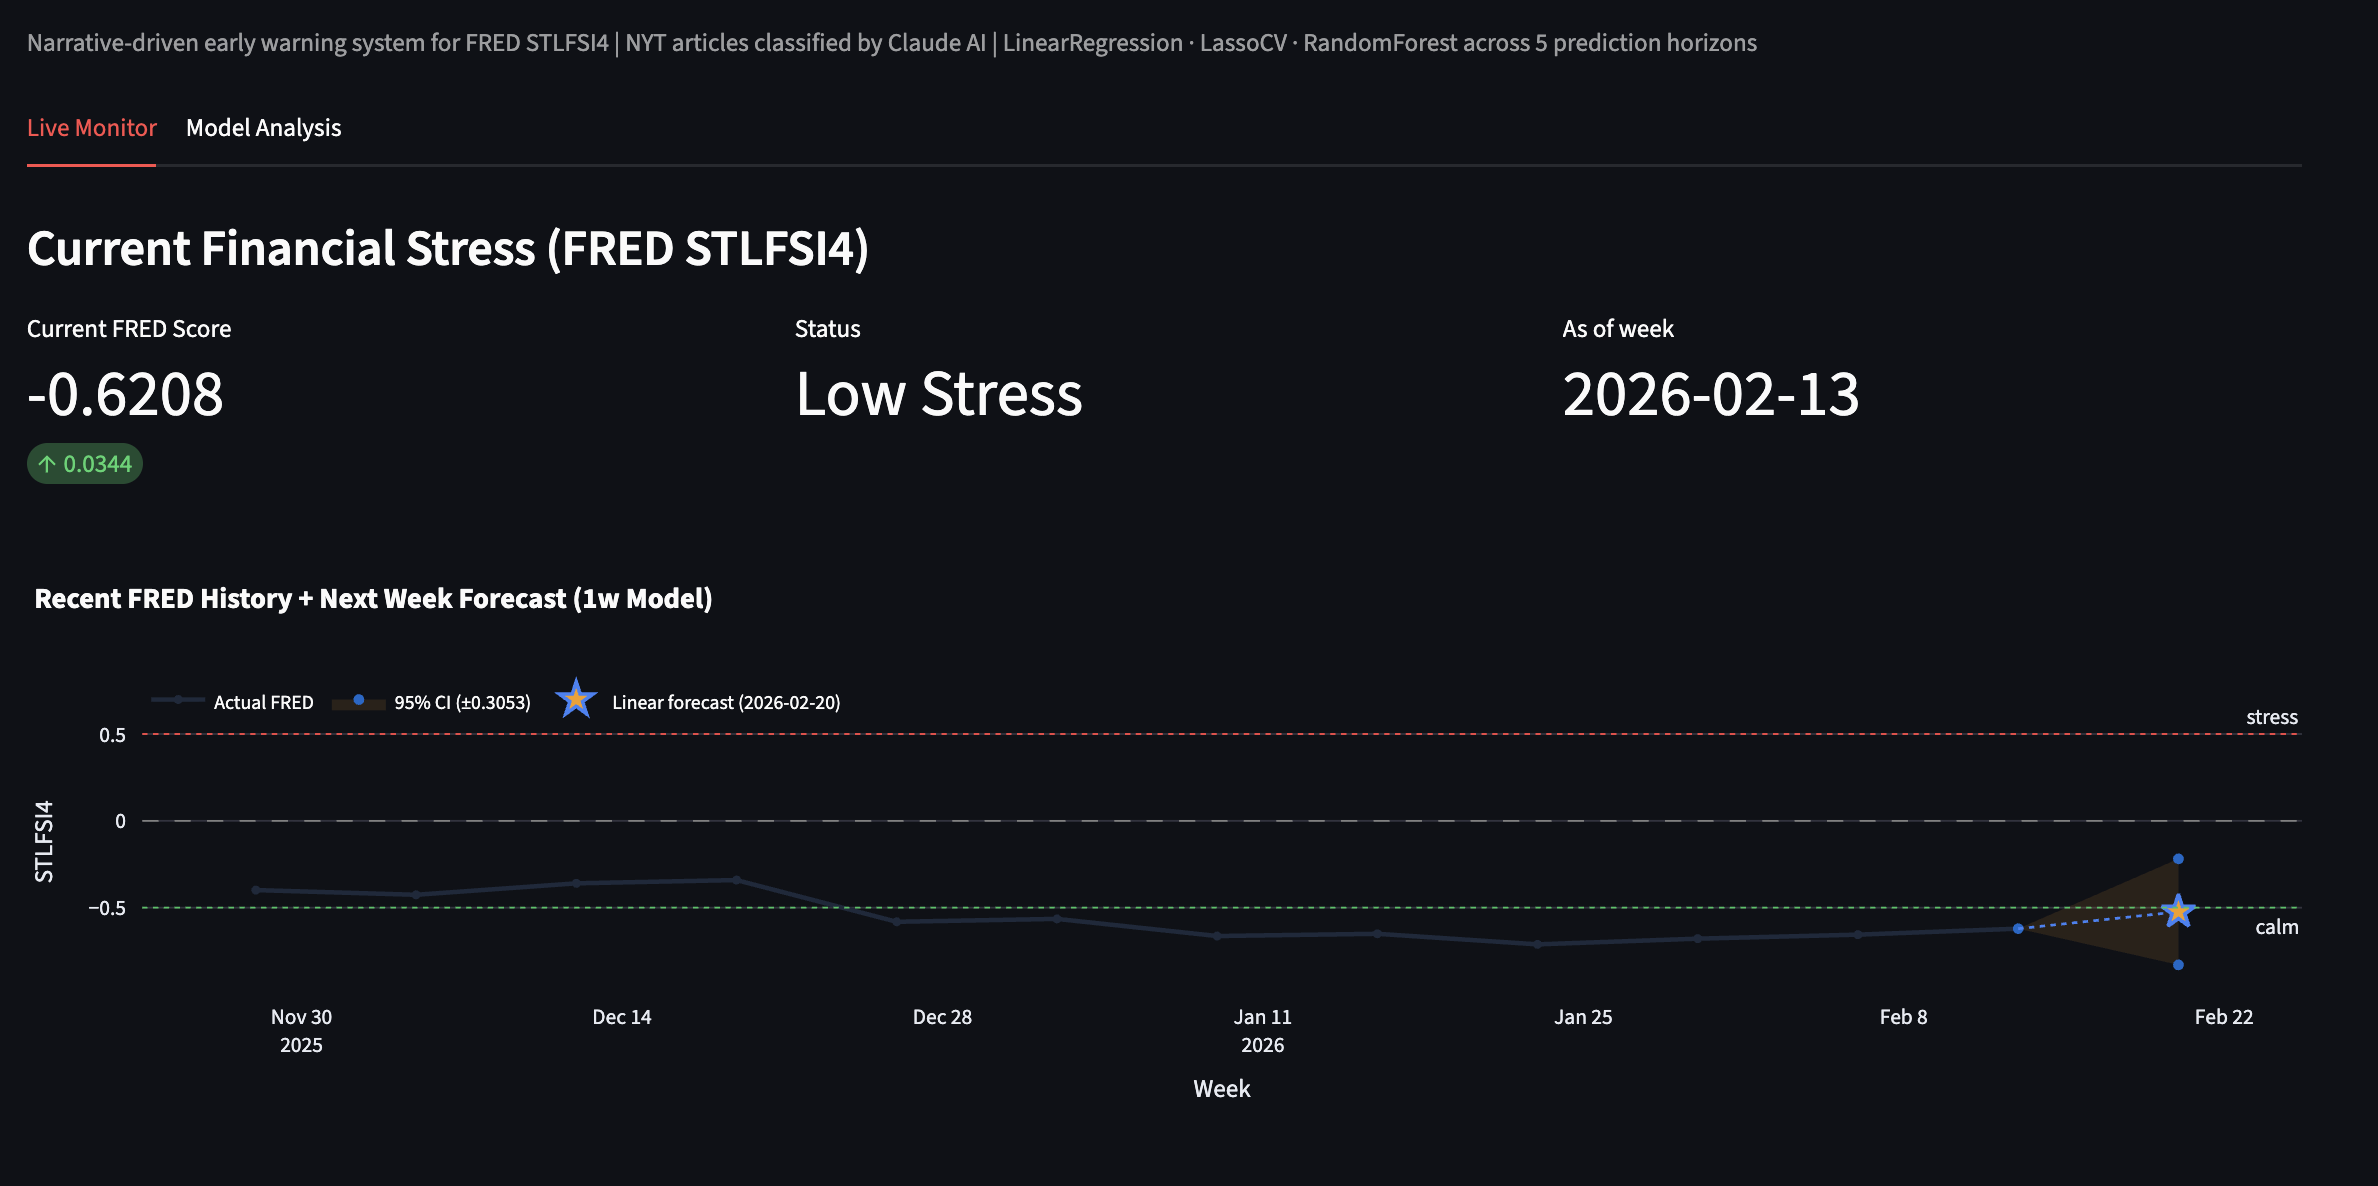Click the lower confidence interval dot
The image size is (2378, 1186).
(x=2178, y=965)
